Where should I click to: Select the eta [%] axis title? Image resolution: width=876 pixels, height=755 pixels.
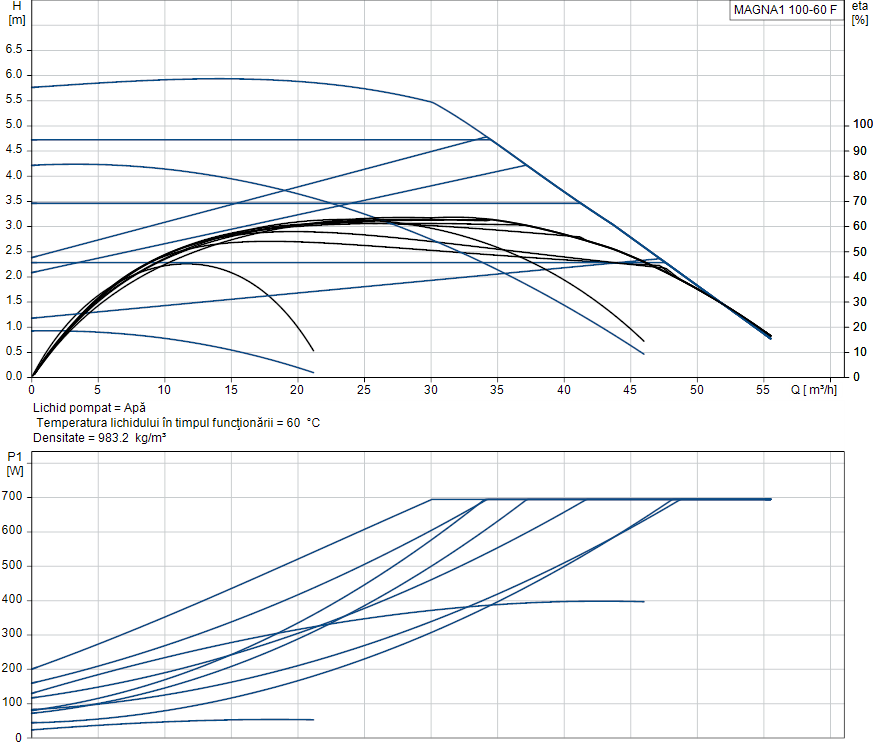click(859, 13)
